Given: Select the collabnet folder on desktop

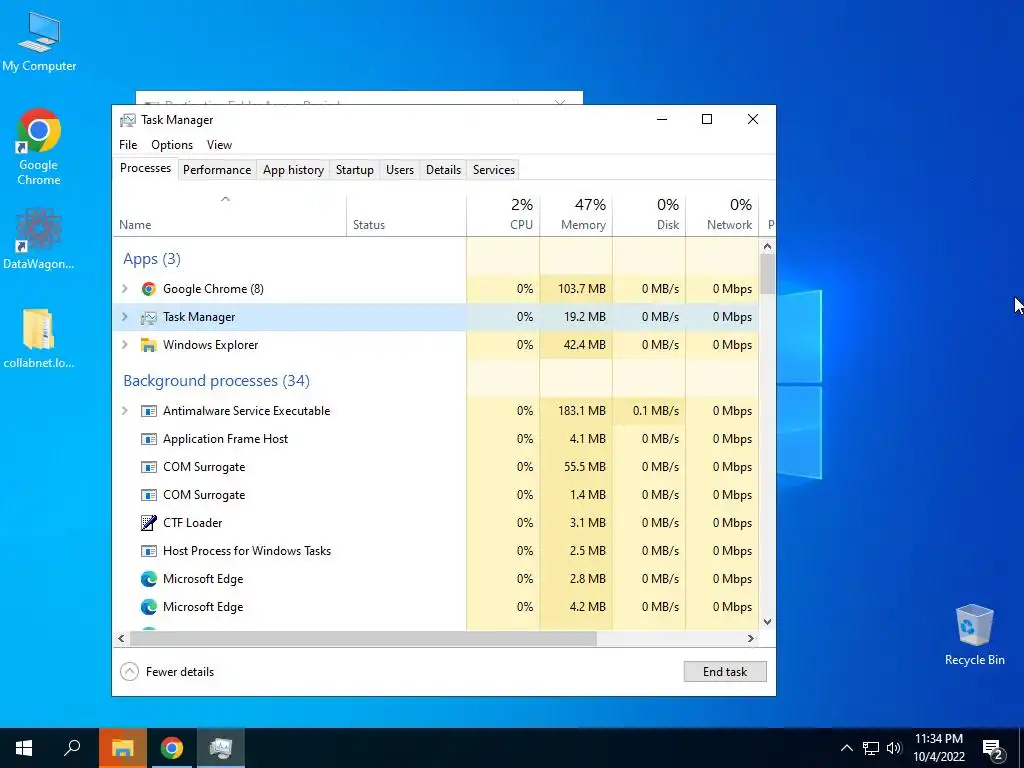Looking at the screenshot, I should 39,338.
